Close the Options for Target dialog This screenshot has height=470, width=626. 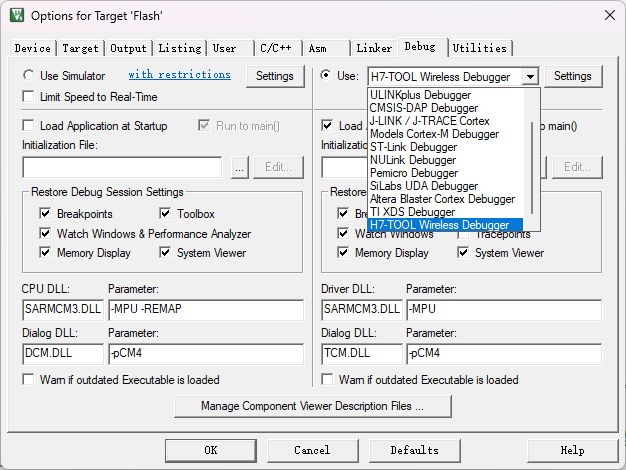pyautogui.click(x=610, y=16)
